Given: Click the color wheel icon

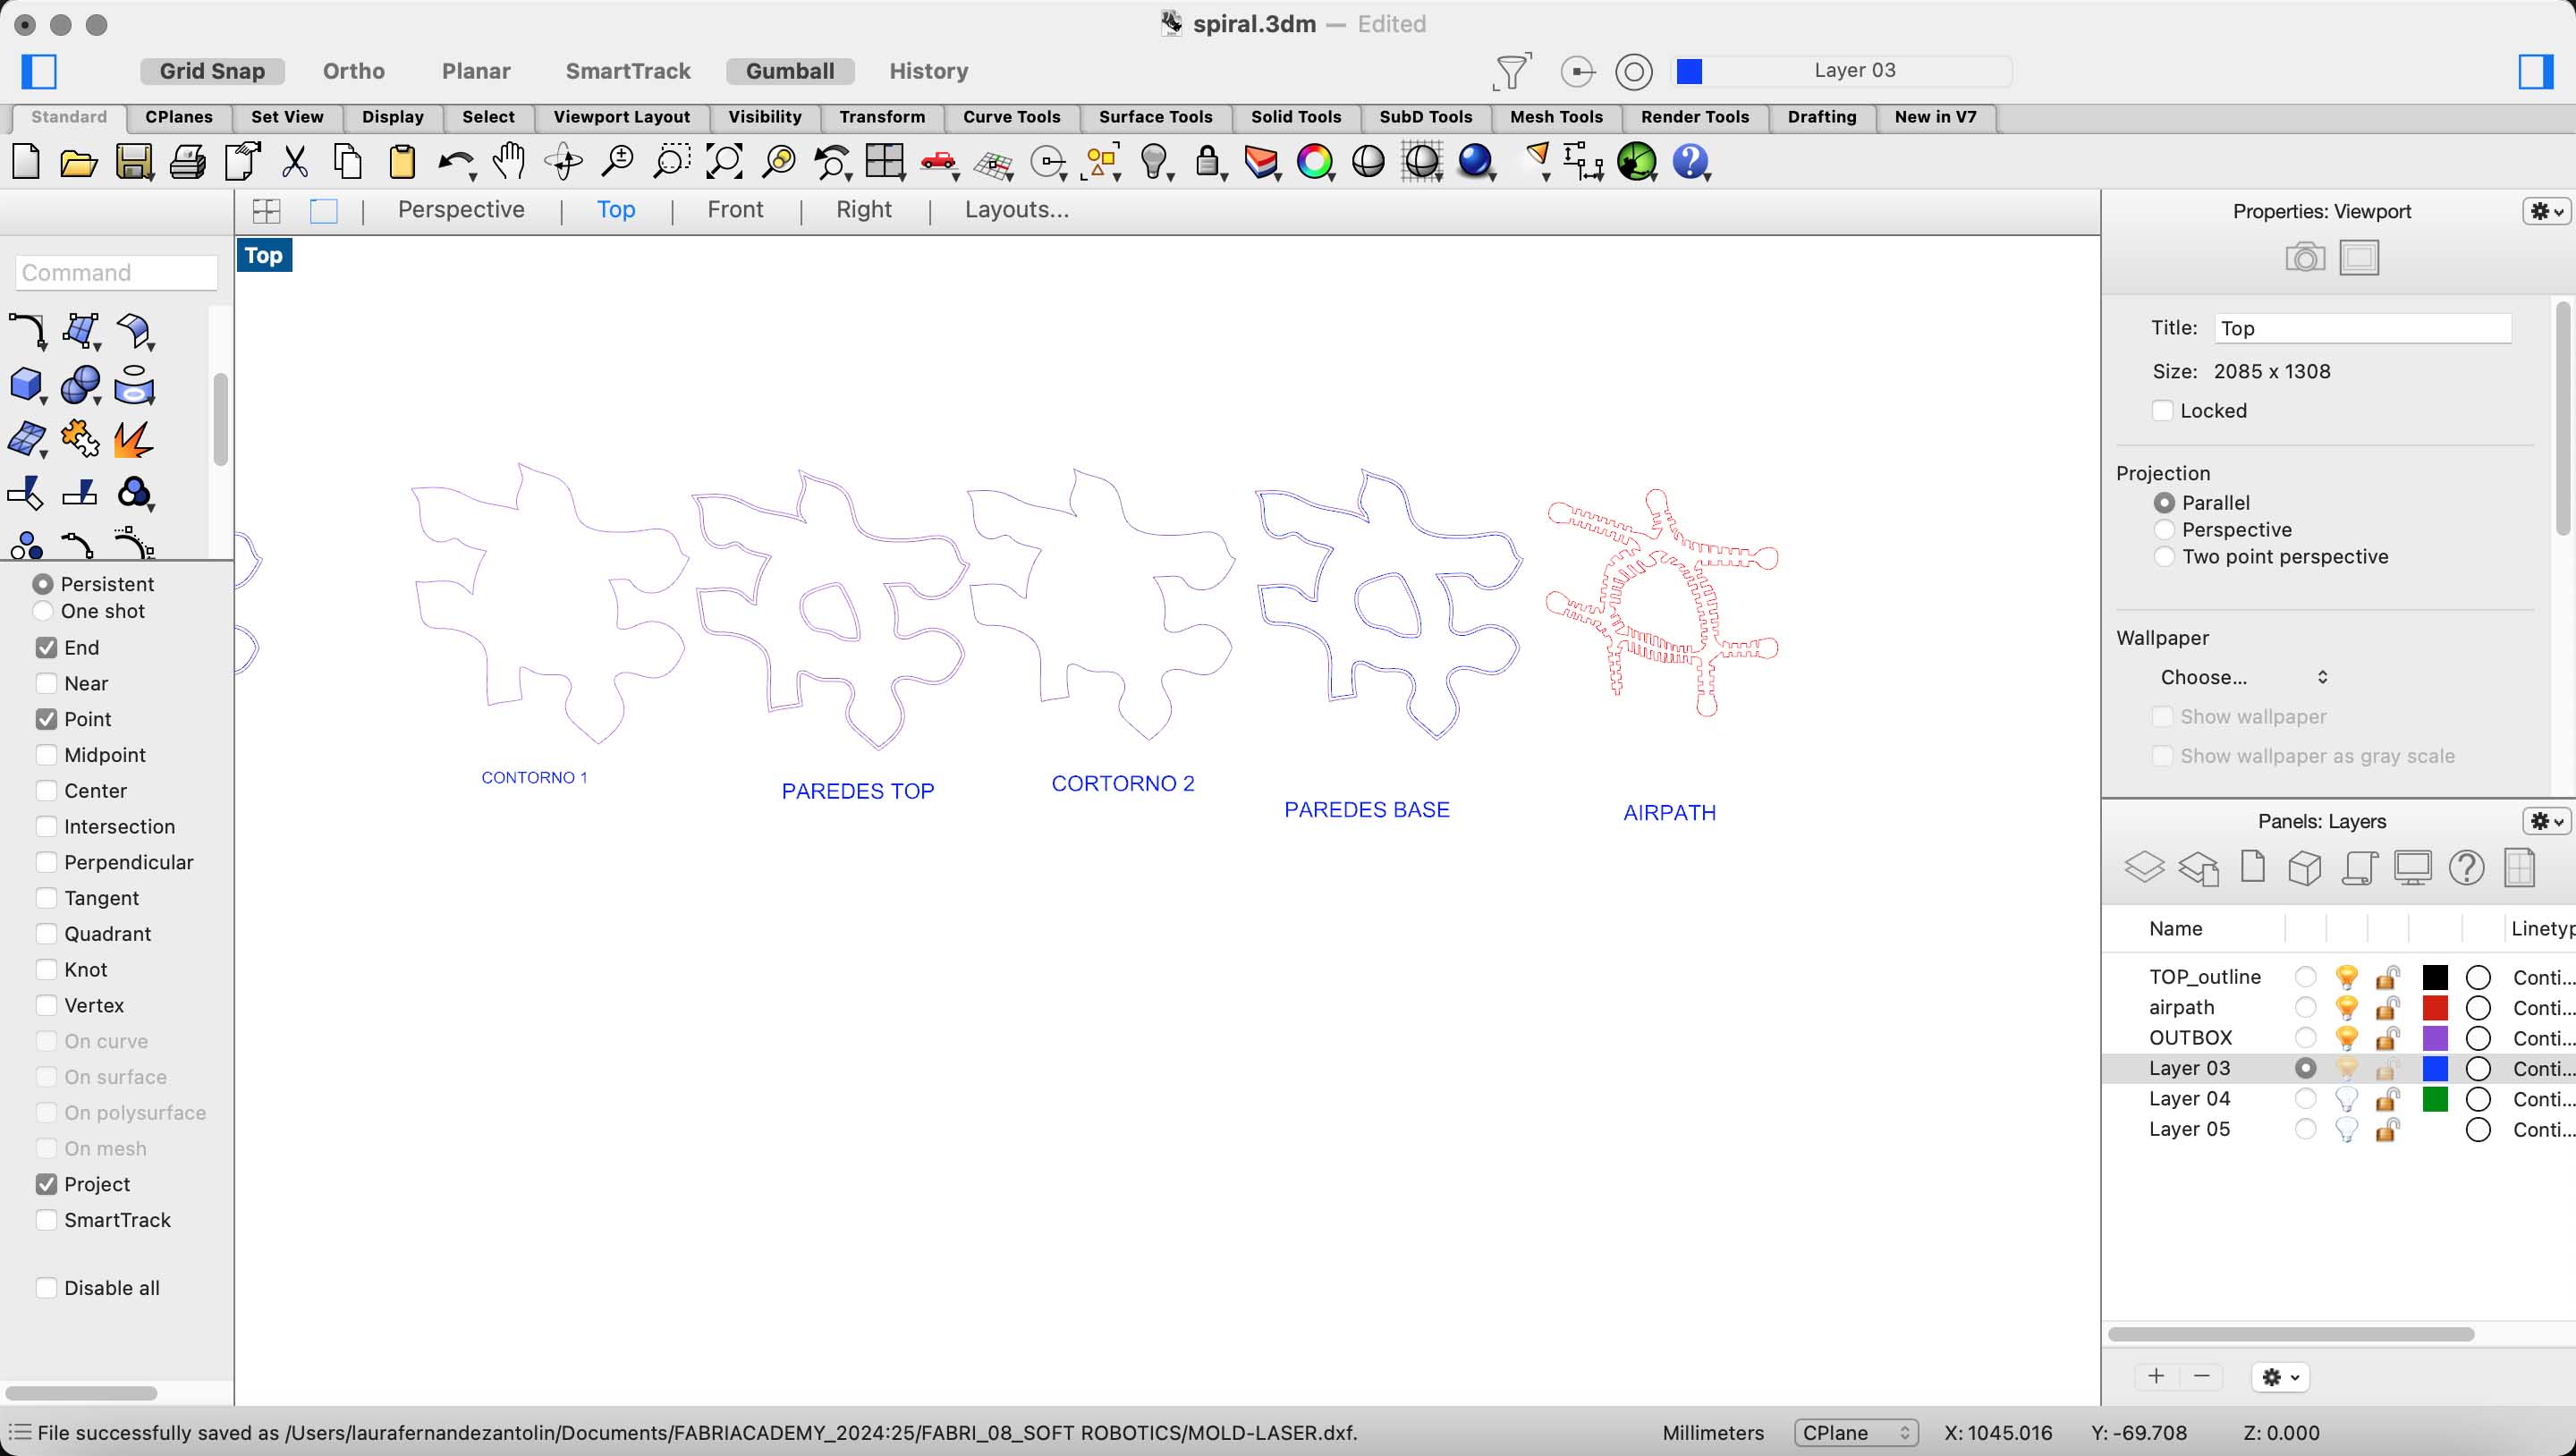Looking at the screenshot, I should (1315, 162).
